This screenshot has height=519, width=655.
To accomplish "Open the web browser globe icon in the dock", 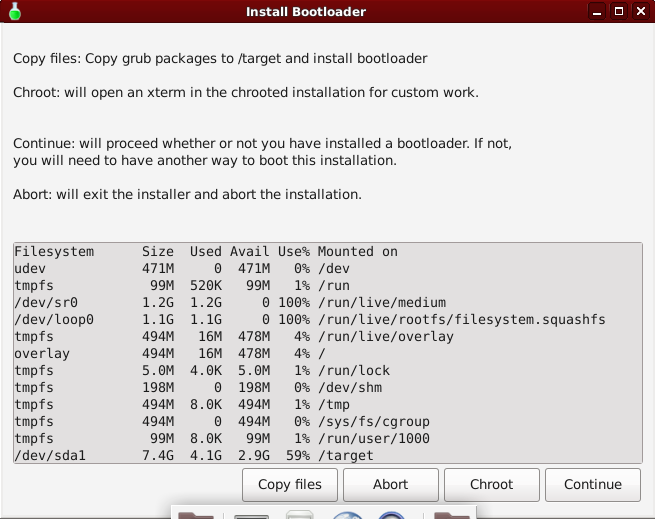I will (348, 515).
